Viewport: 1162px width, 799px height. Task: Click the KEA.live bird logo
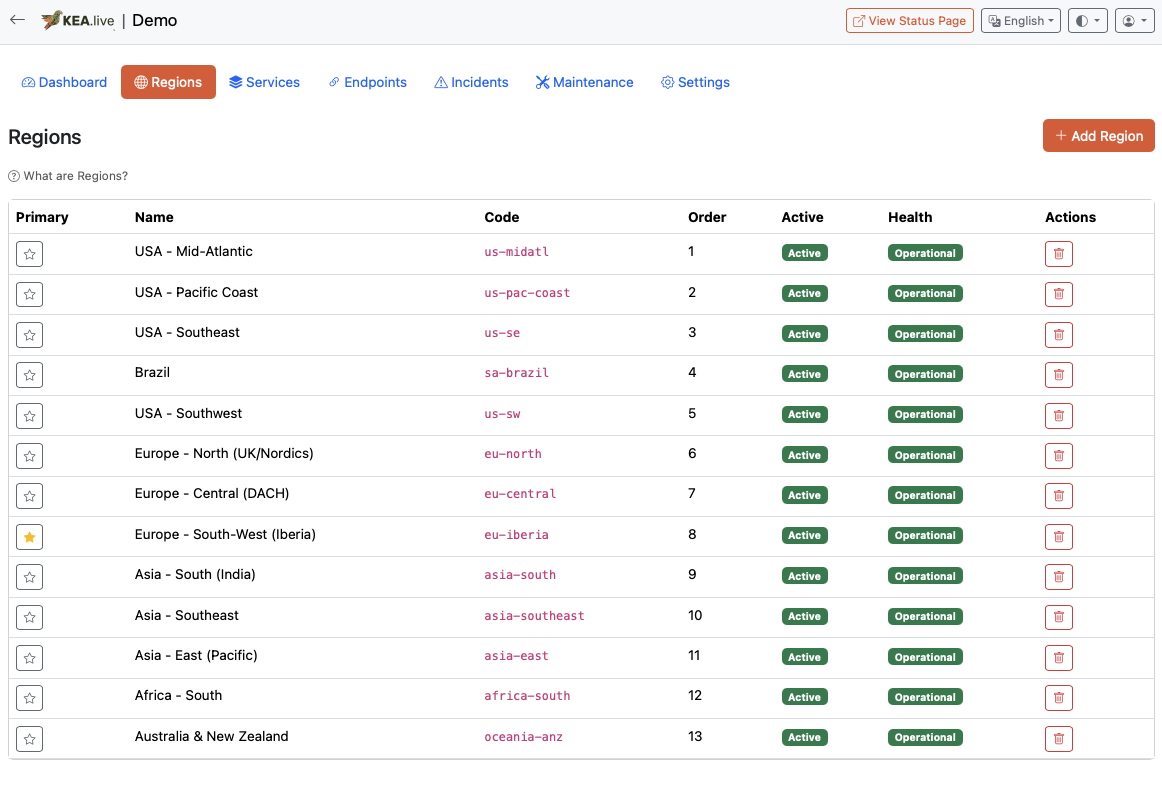(78, 20)
